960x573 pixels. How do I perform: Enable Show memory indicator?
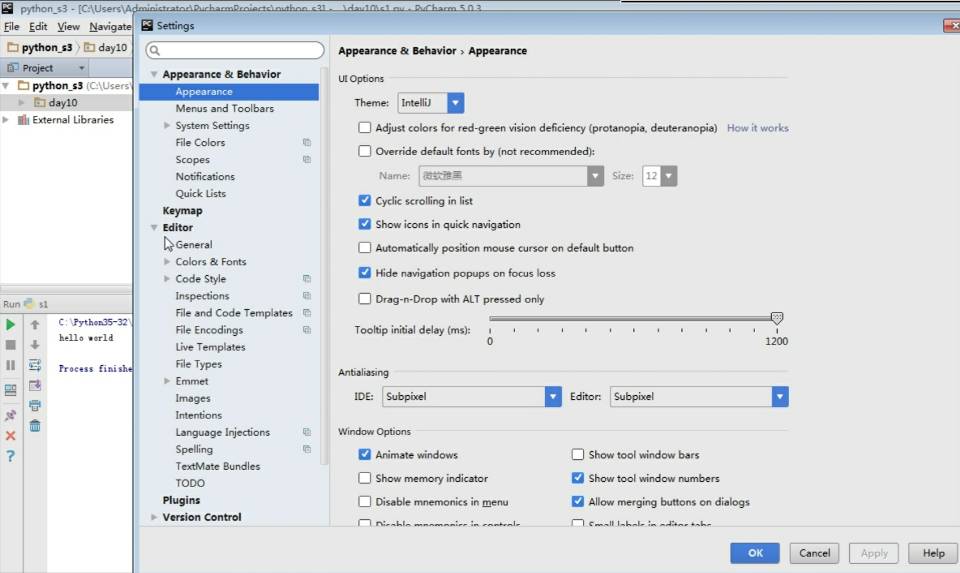[364, 478]
